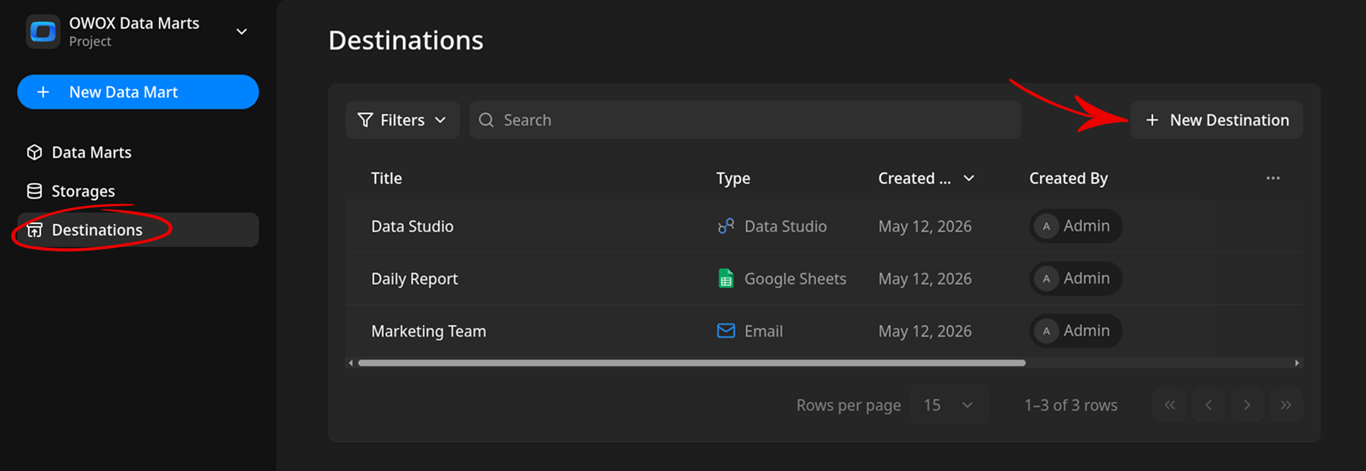Viewport: 1366px width, 471px height.
Task: Sort by Created column header
Action: click(926, 178)
